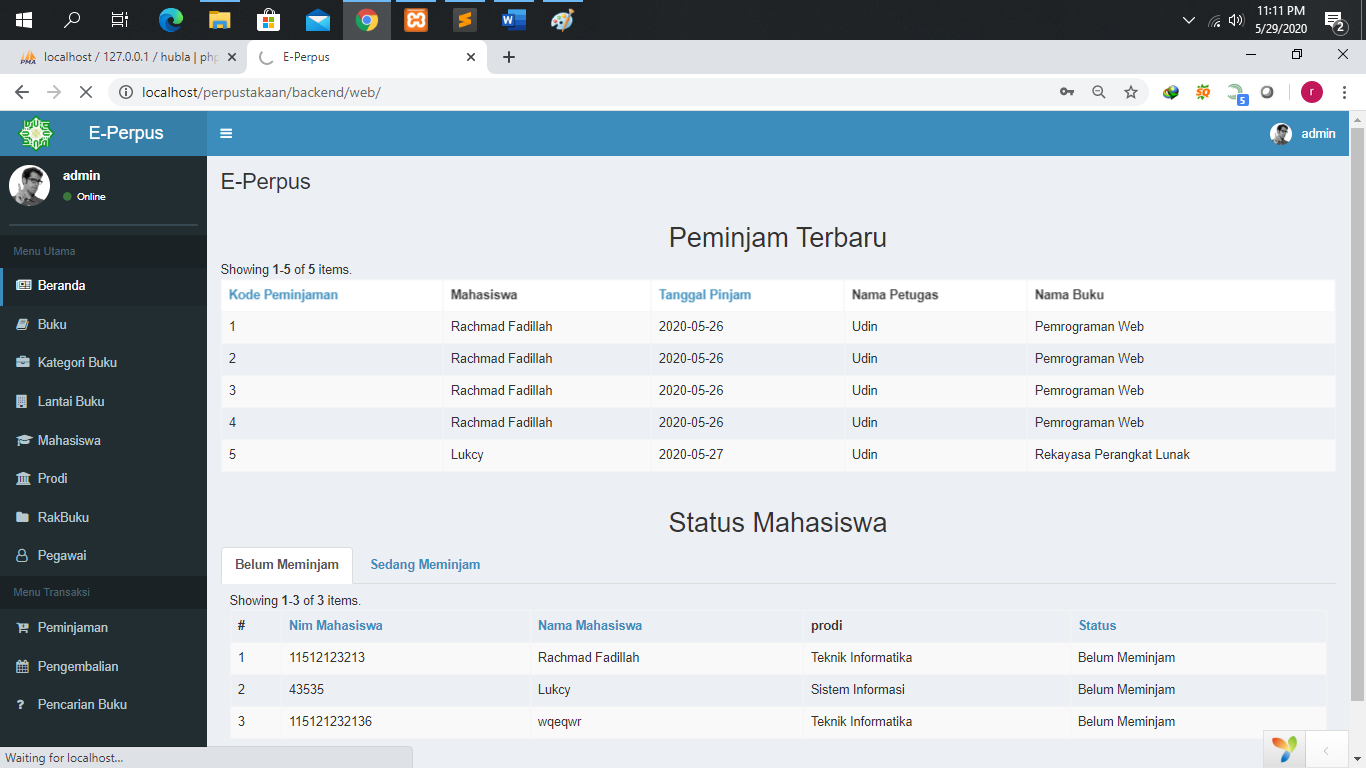
Task: Open RakBuku using its folder icon
Action: tap(24, 517)
